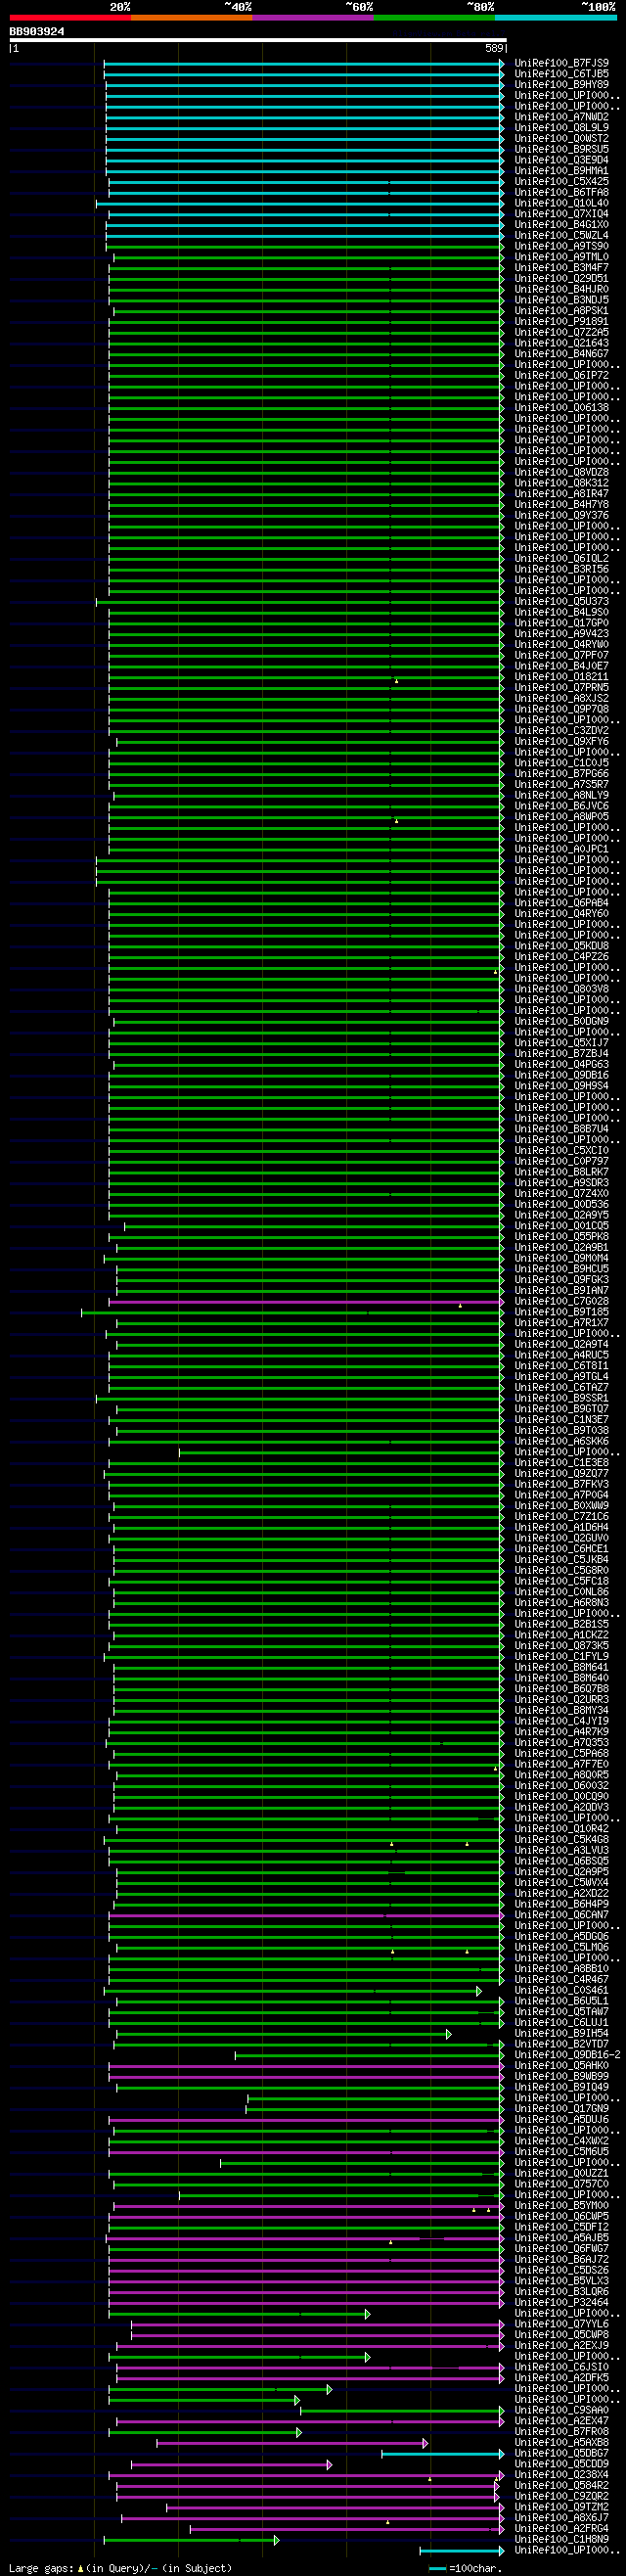Select the UniRef100_Q7XIQ4 label
The image size is (626, 2576).
pos(561,214)
